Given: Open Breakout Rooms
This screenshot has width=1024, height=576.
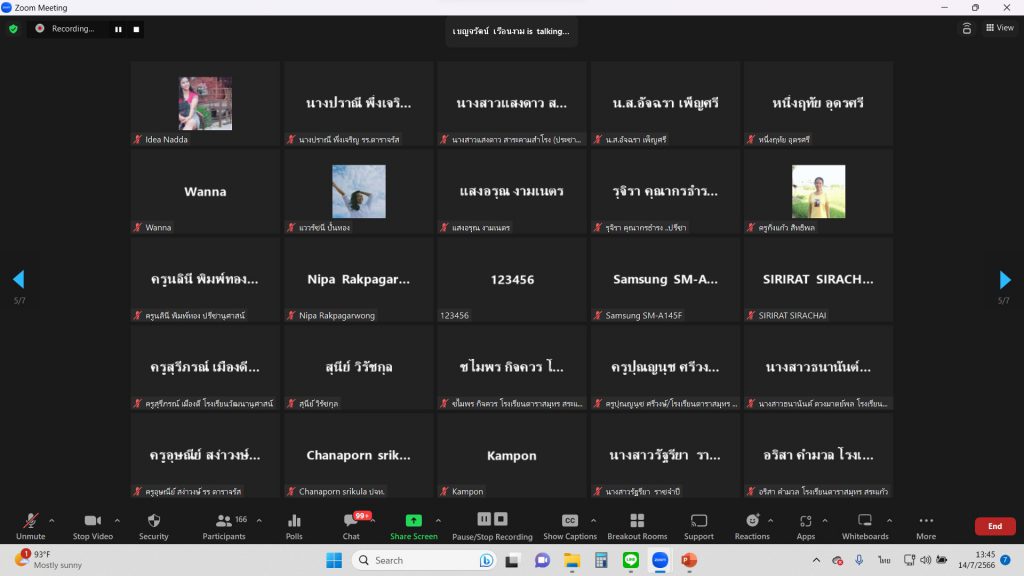Looking at the screenshot, I should pyautogui.click(x=637, y=526).
